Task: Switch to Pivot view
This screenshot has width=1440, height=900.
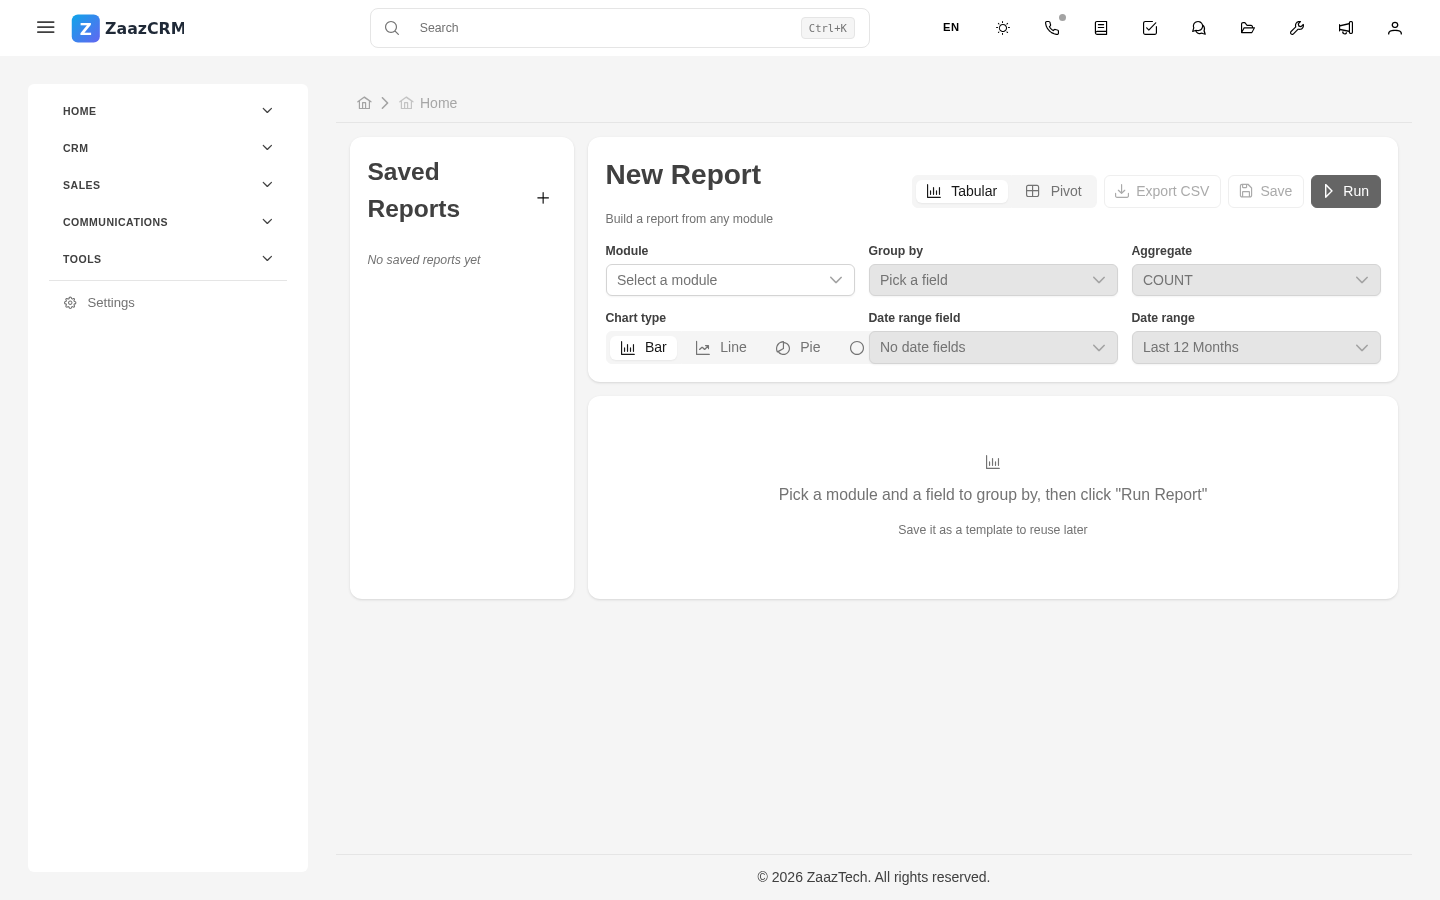Action: pos(1053,191)
